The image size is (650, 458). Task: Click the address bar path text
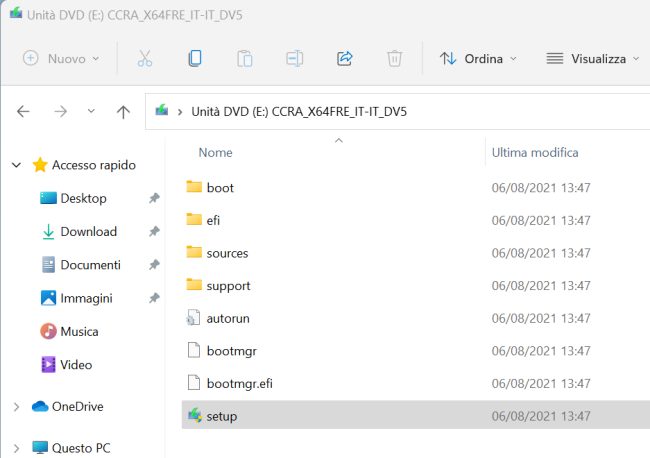click(299, 111)
